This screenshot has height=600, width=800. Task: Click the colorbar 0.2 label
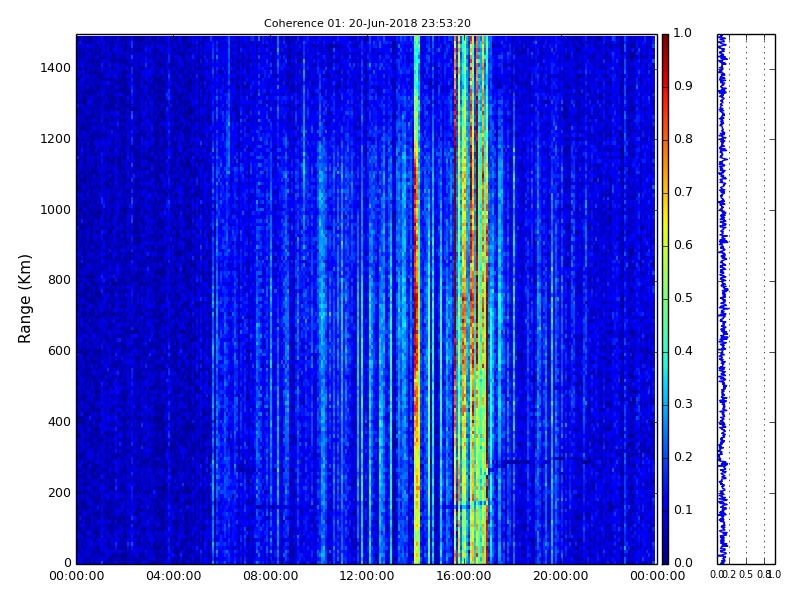click(x=683, y=457)
